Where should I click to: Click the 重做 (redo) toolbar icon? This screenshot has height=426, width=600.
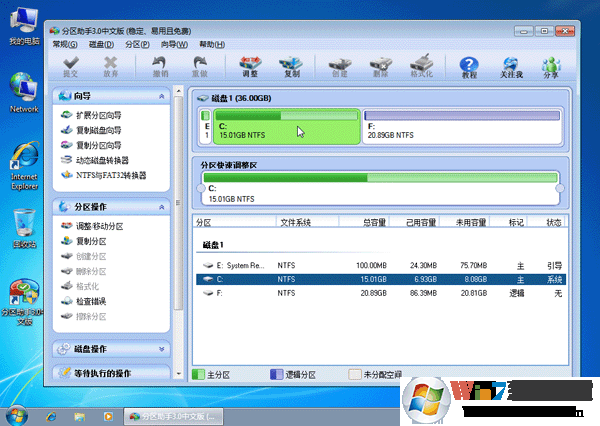[x=200, y=67]
